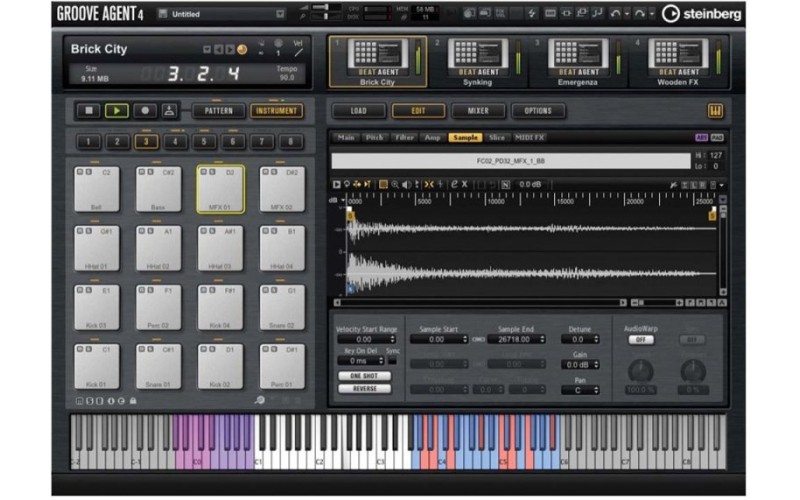Viewport: 800px width, 500px height.
Task: Open the Pan value dropdown
Action: pos(580,389)
